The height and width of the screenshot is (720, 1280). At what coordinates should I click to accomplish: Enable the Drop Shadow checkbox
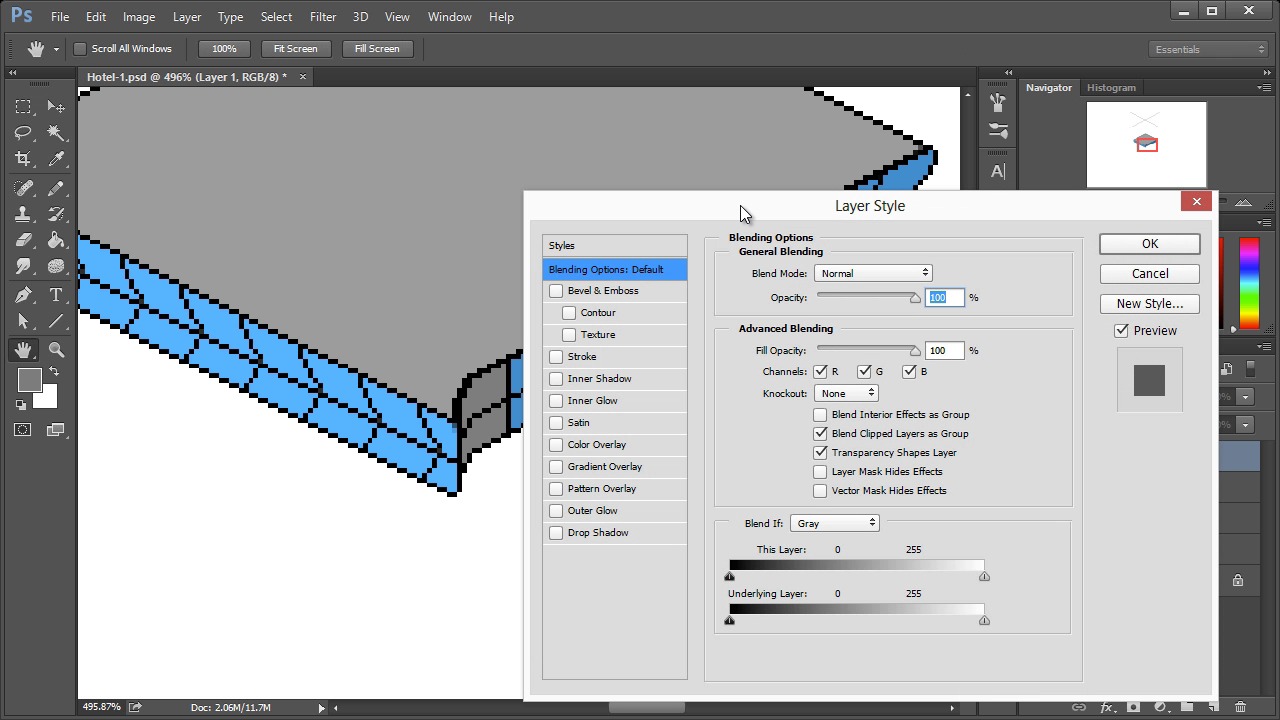(x=556, y=533)
